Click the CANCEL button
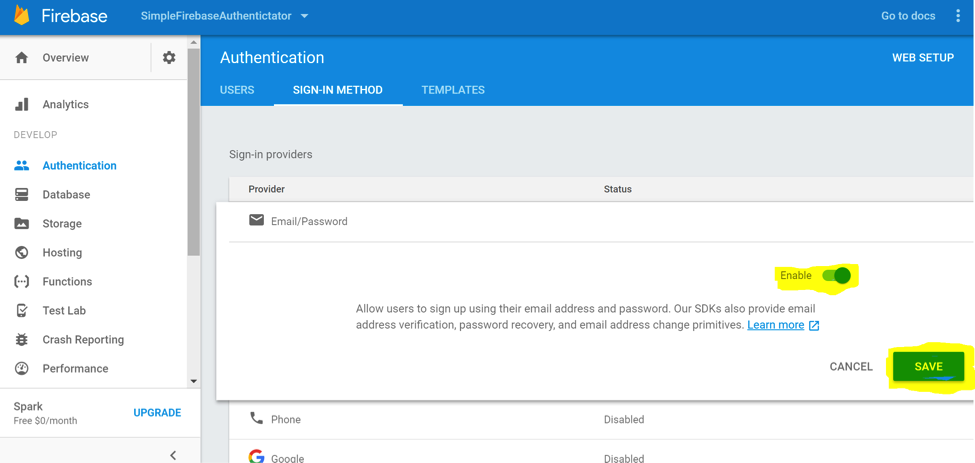 [851, 367]
